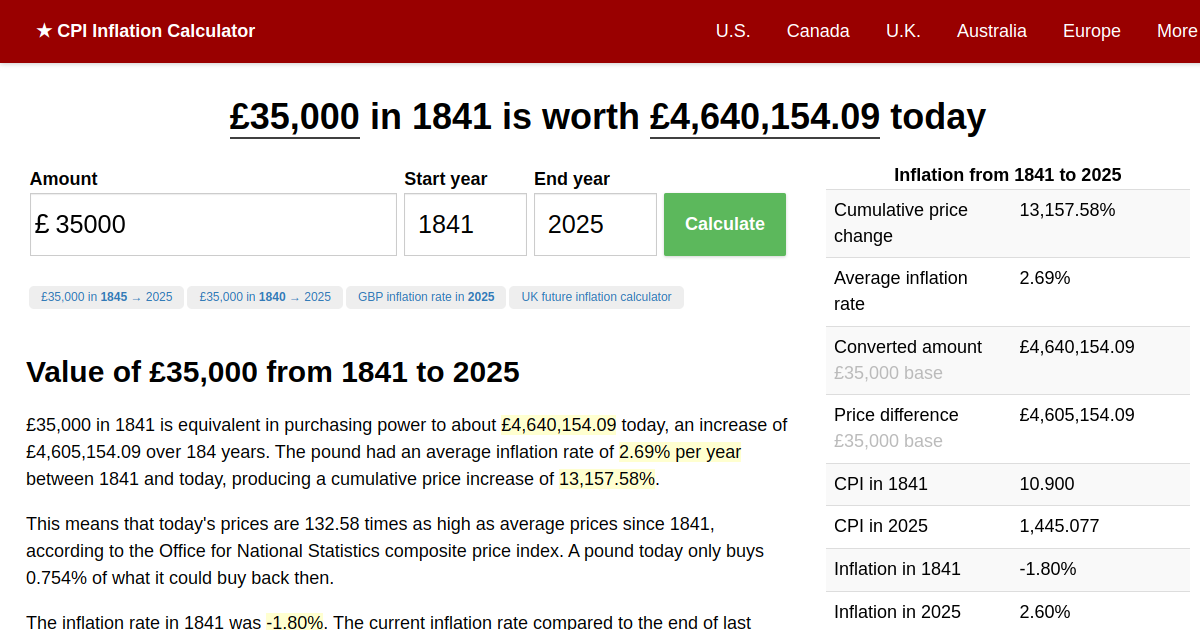Visit GBP inflation rate in 2025

click(x=426, y=297)
